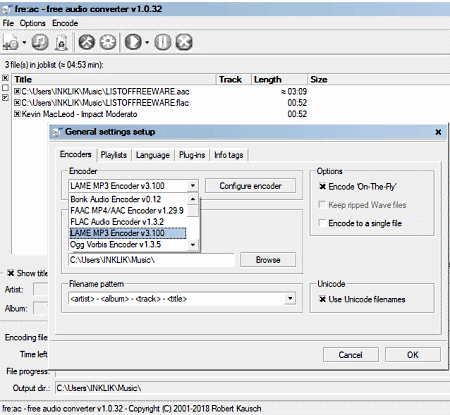
Task: Toggle Use Unicode filenames checkbox
Action: (322, 299)
